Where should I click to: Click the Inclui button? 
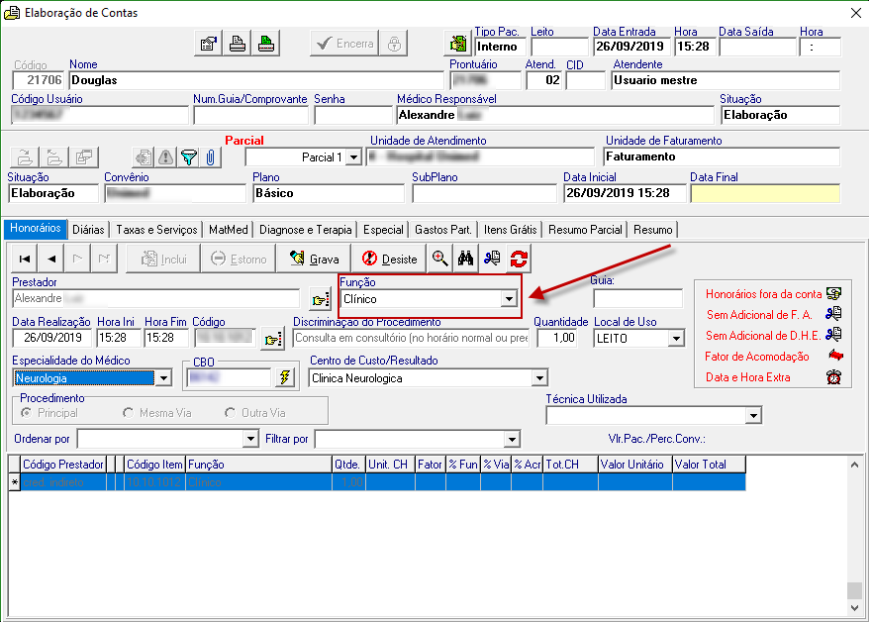[164, 258]
